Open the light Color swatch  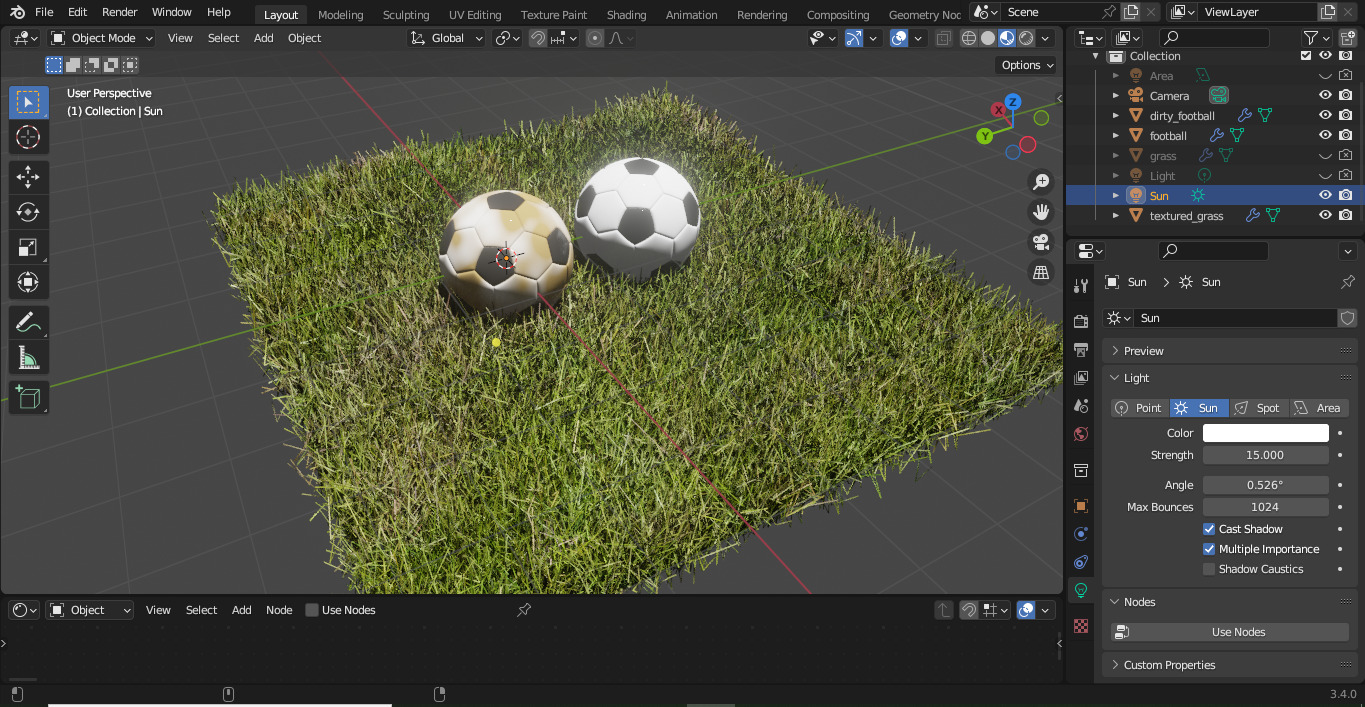click(x=1265, y=433)
